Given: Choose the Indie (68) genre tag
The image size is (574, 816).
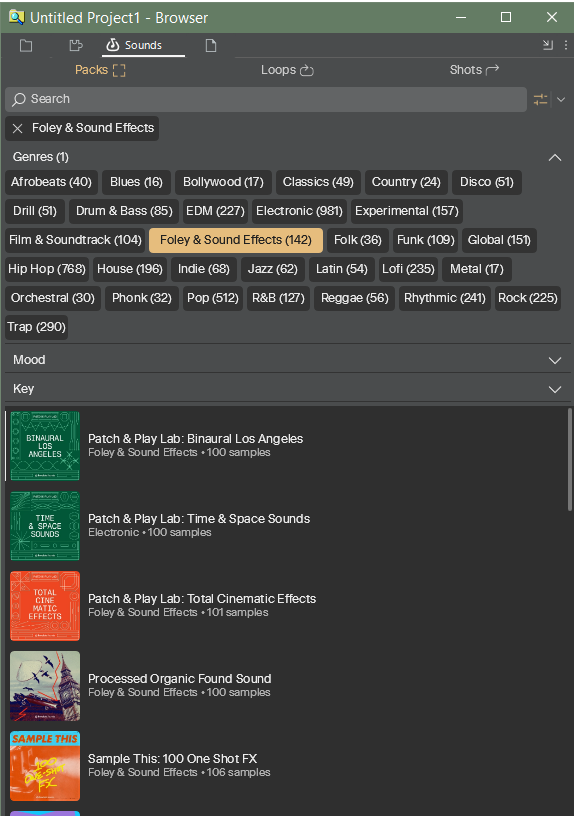Looking at the screenshot, I should point(203,270).
